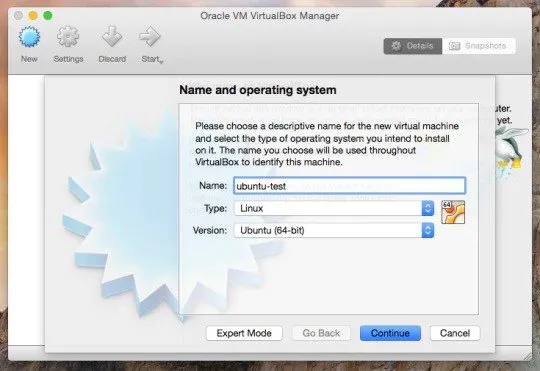The width and height of the screenshot is (540, 371).
Task: Click the Ubuntu 64-bit OS icon
Action: [453, 212]
